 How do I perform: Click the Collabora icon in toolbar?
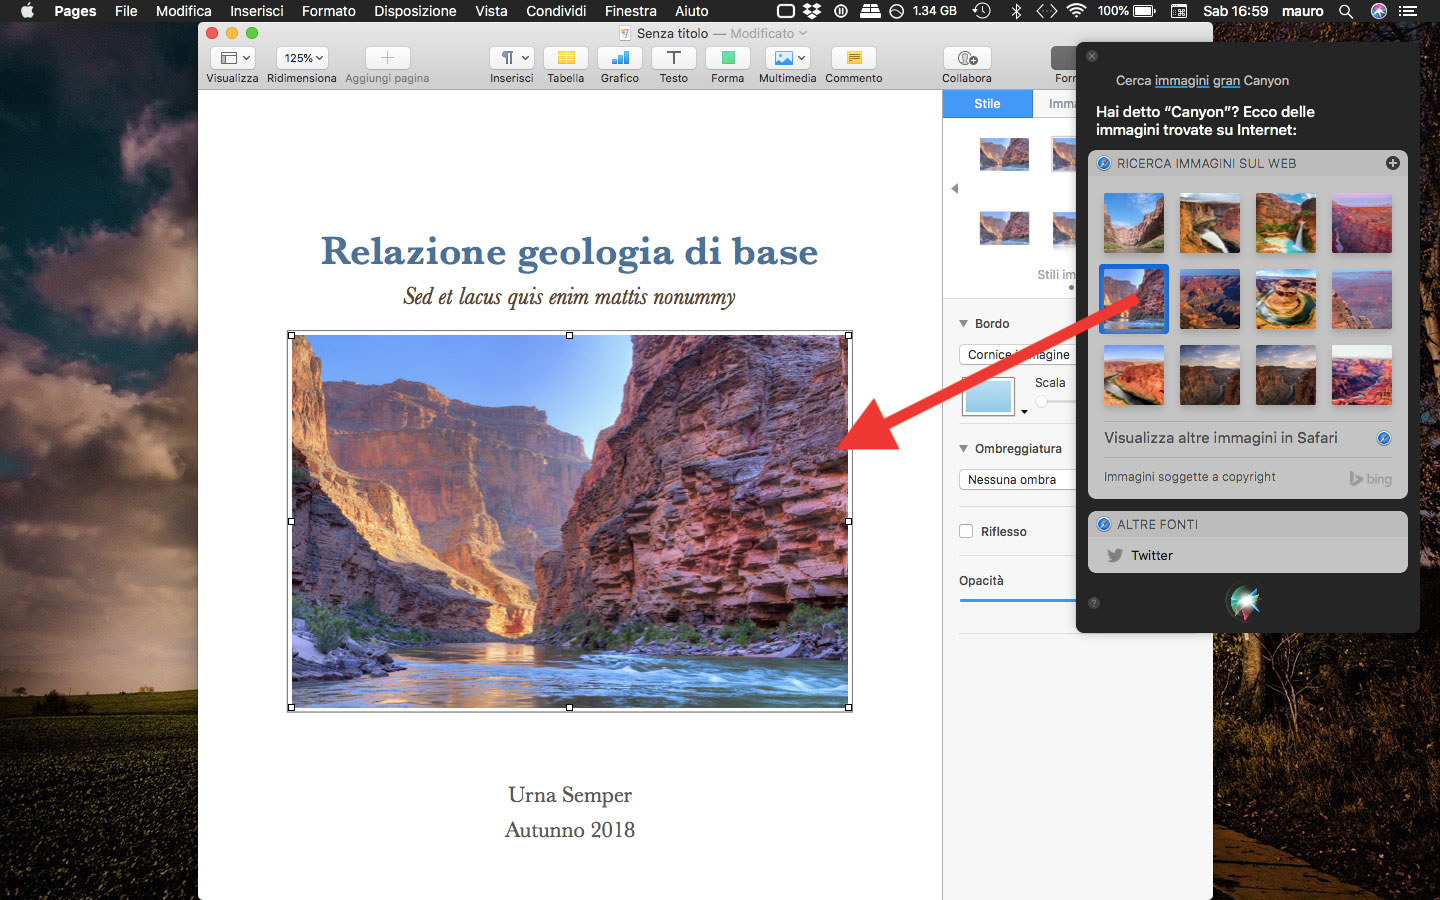[x=966, y=58]
